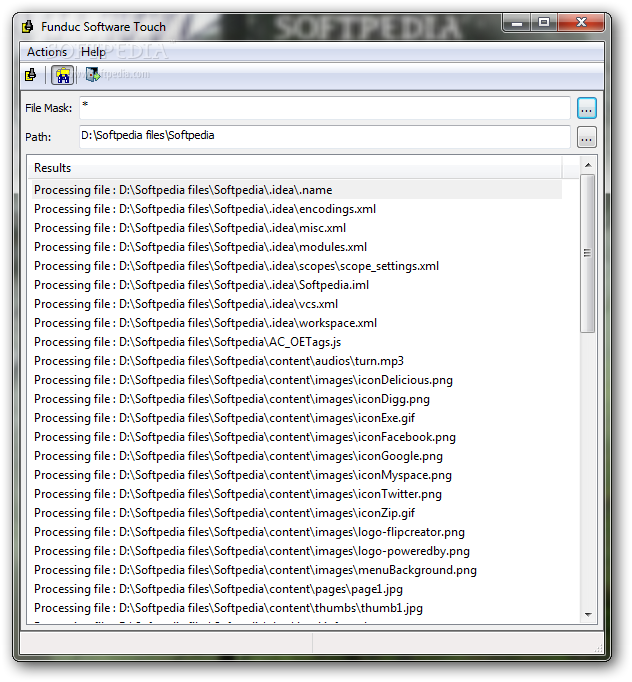The width and height of the screenshot is (632, 682).
Task: Close the Funduc Software Touch window
Action: [581, 23]
